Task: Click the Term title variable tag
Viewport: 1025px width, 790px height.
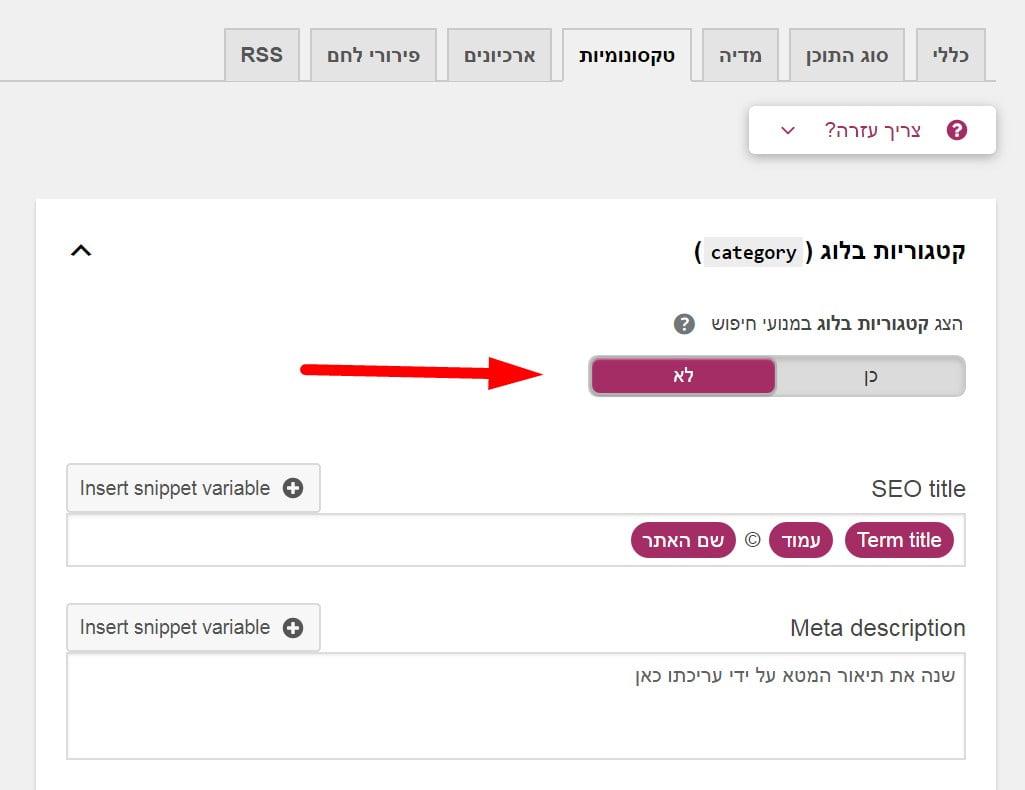Action: [899, 540]
